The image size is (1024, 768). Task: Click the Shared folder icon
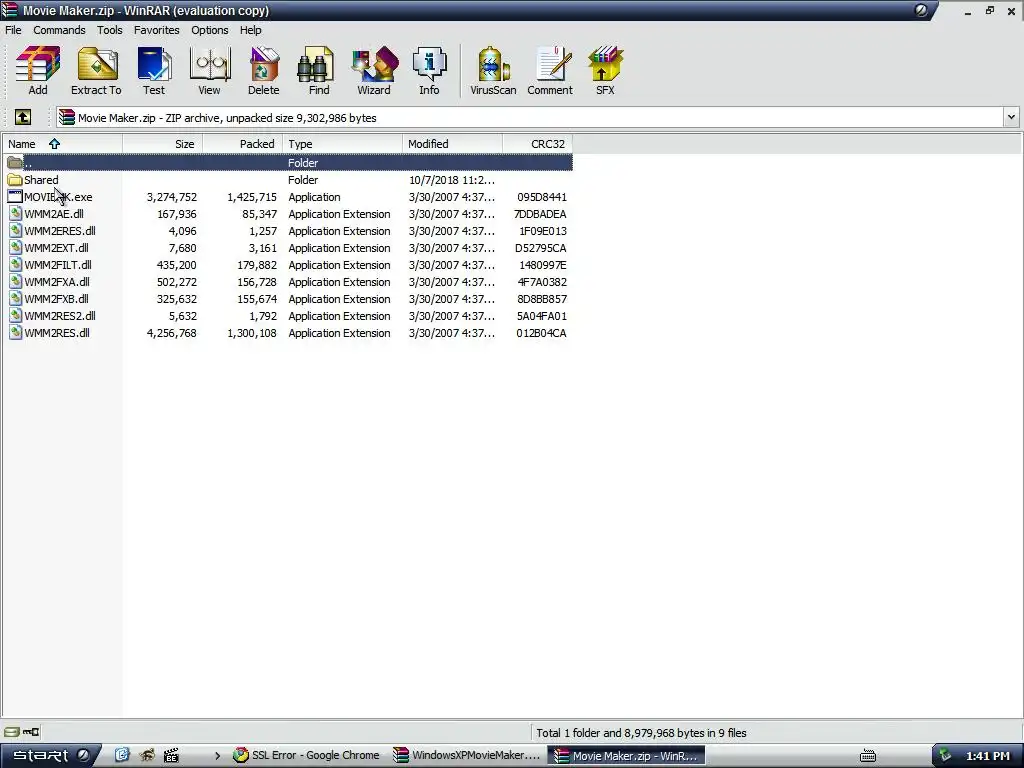click(x=15, y=180)
